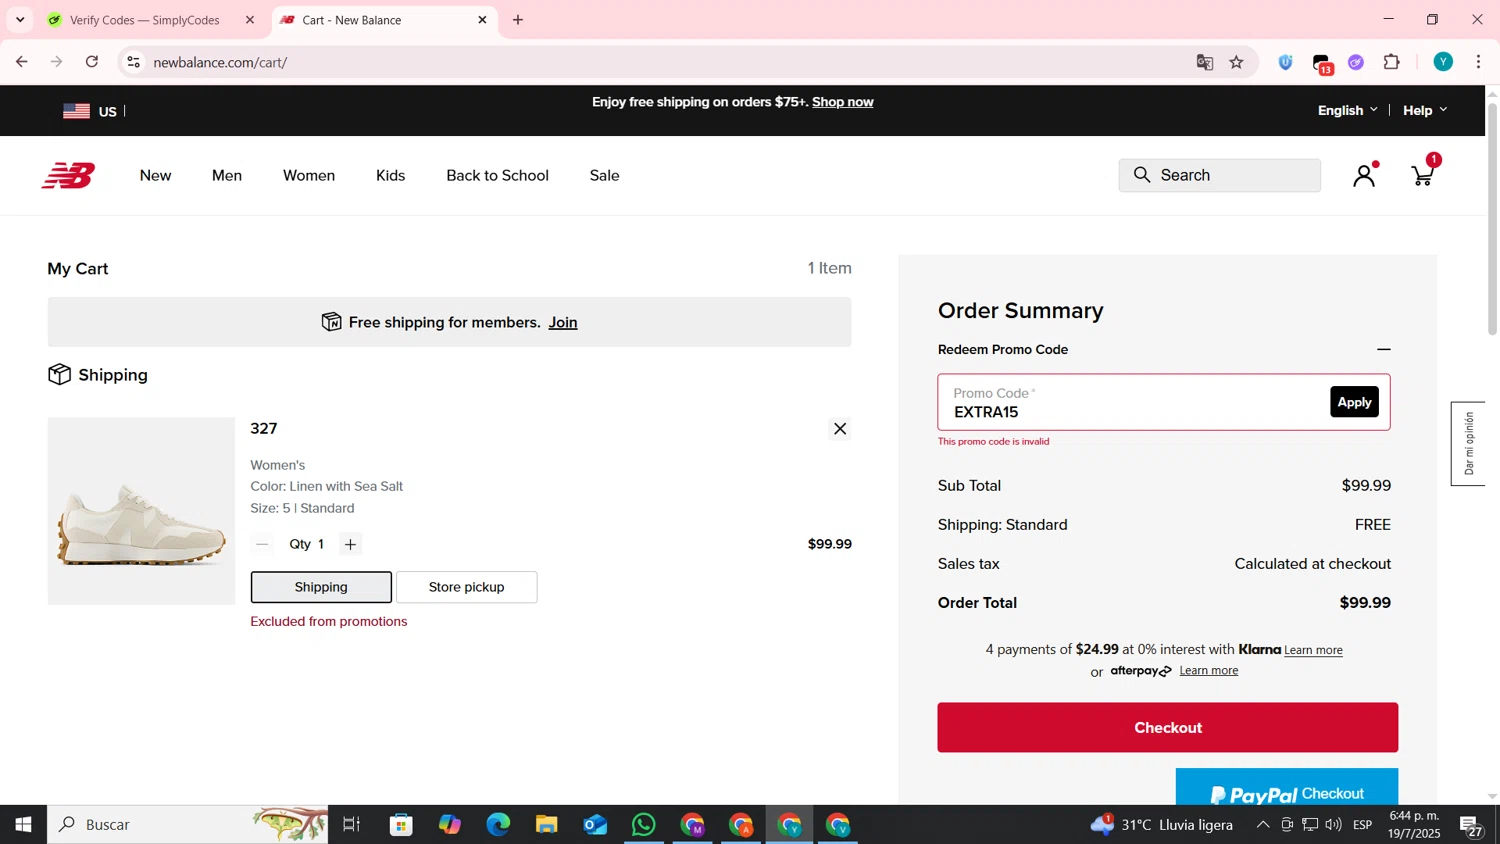Open the tab search dropdown arrow
The height and width of the screenshot is (844, 1500).
pyautogui.click(x=20, y=20)
